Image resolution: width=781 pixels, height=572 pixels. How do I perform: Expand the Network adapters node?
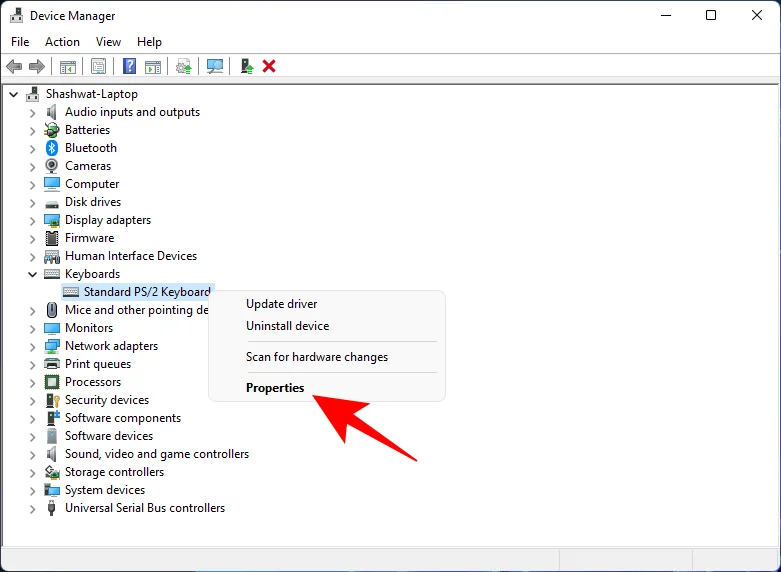pyautogui.click(x=32, y=346)
